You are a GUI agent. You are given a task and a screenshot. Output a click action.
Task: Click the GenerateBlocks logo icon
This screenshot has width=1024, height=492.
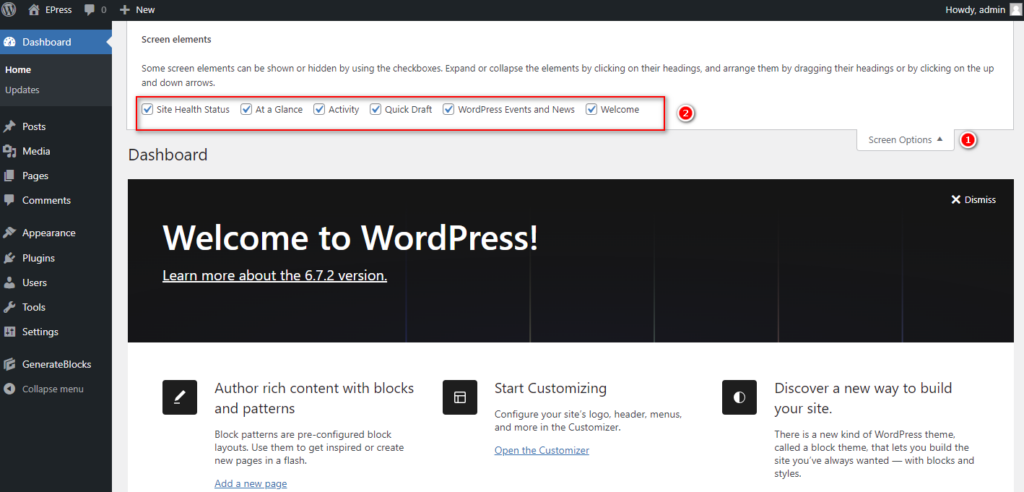(9, 364)
